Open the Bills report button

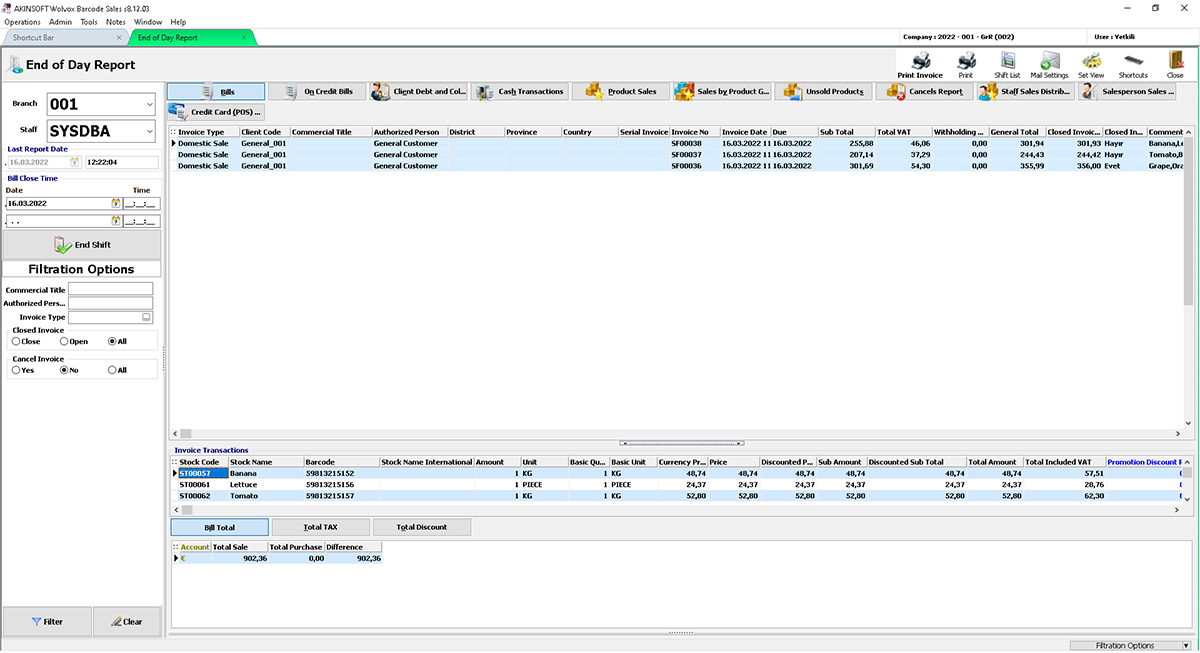tap(216, 91)
